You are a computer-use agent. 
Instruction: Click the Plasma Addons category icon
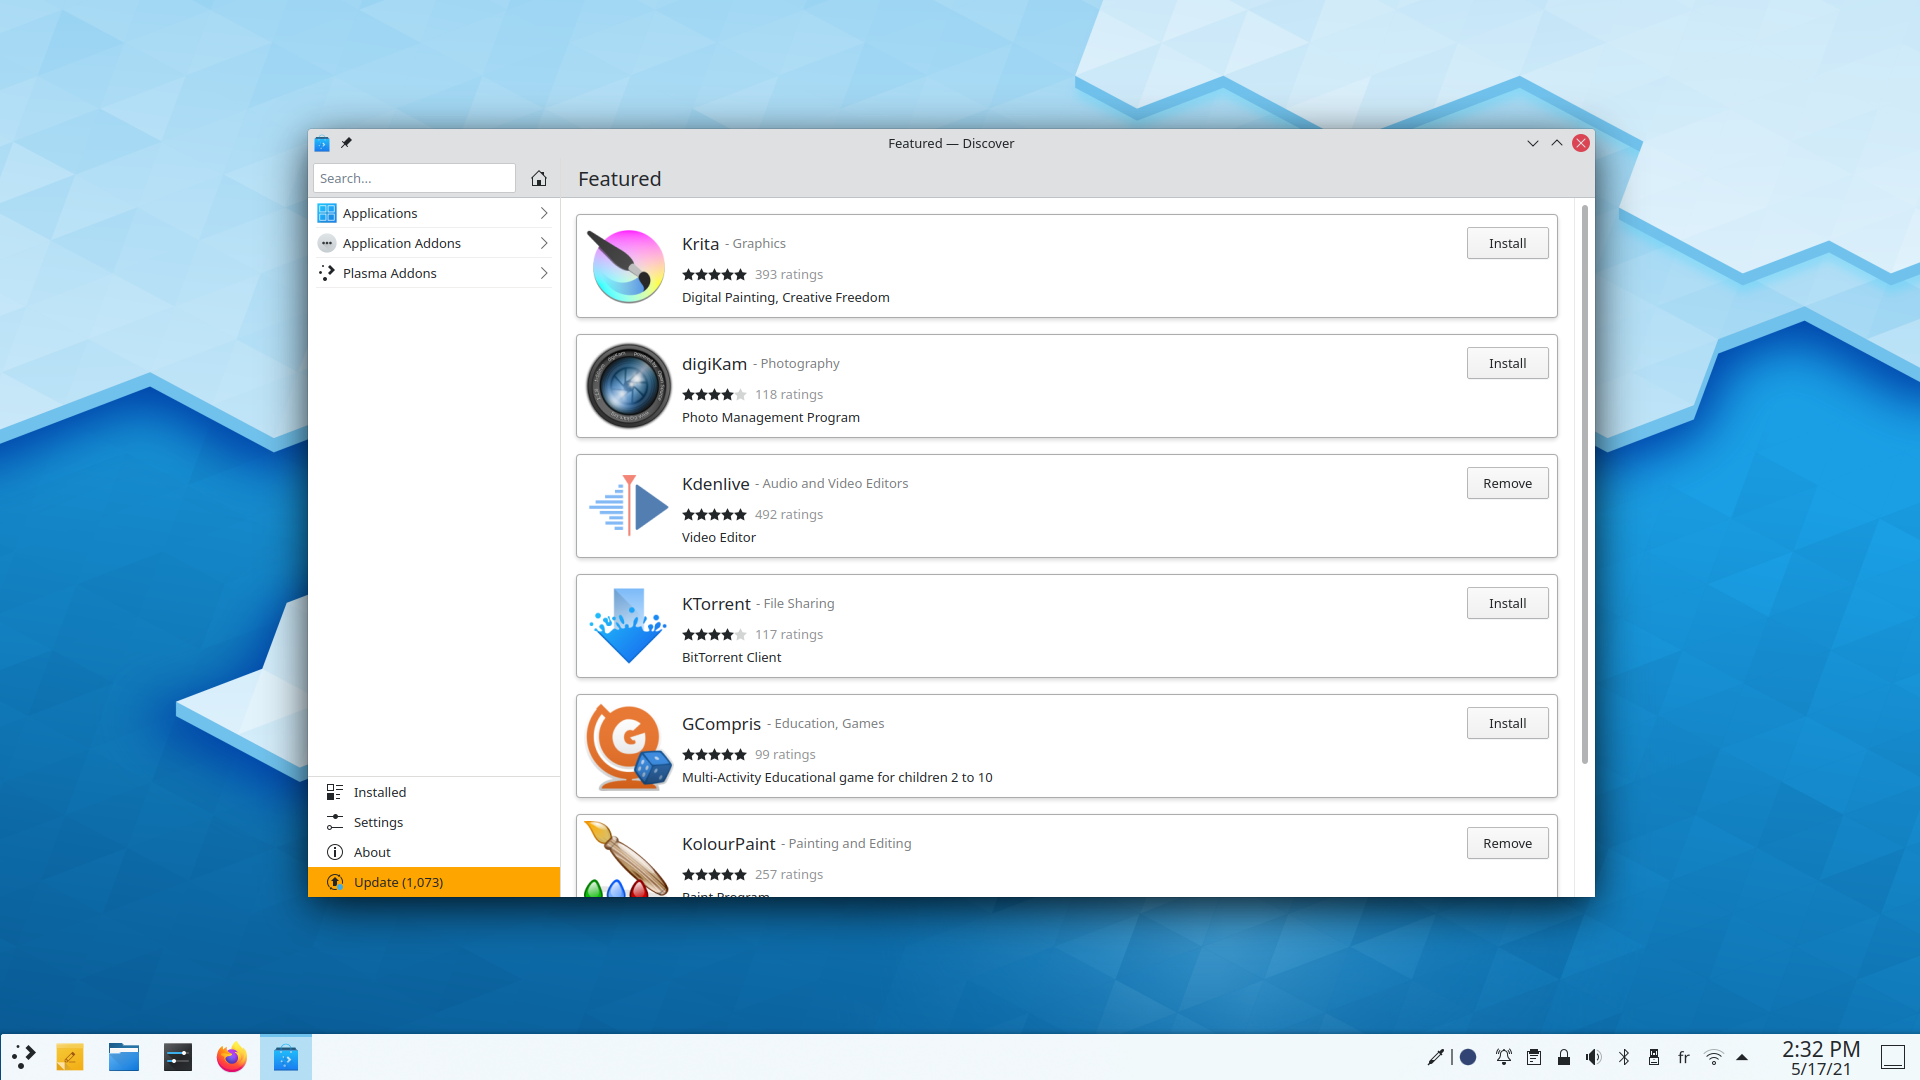(327, 273)
